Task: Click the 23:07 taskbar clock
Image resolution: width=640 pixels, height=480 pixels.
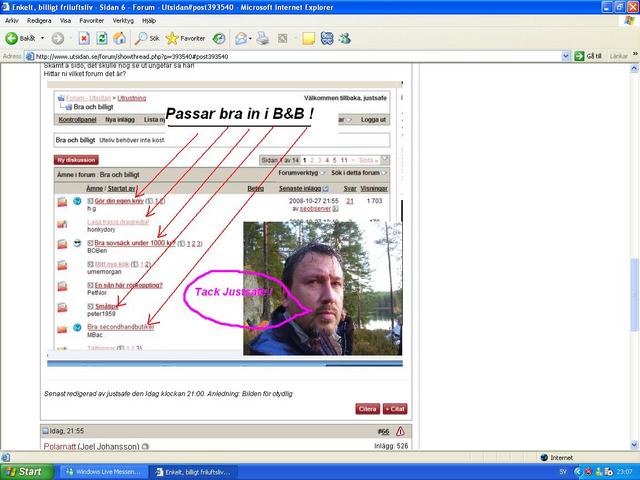Action: (624, 472)
